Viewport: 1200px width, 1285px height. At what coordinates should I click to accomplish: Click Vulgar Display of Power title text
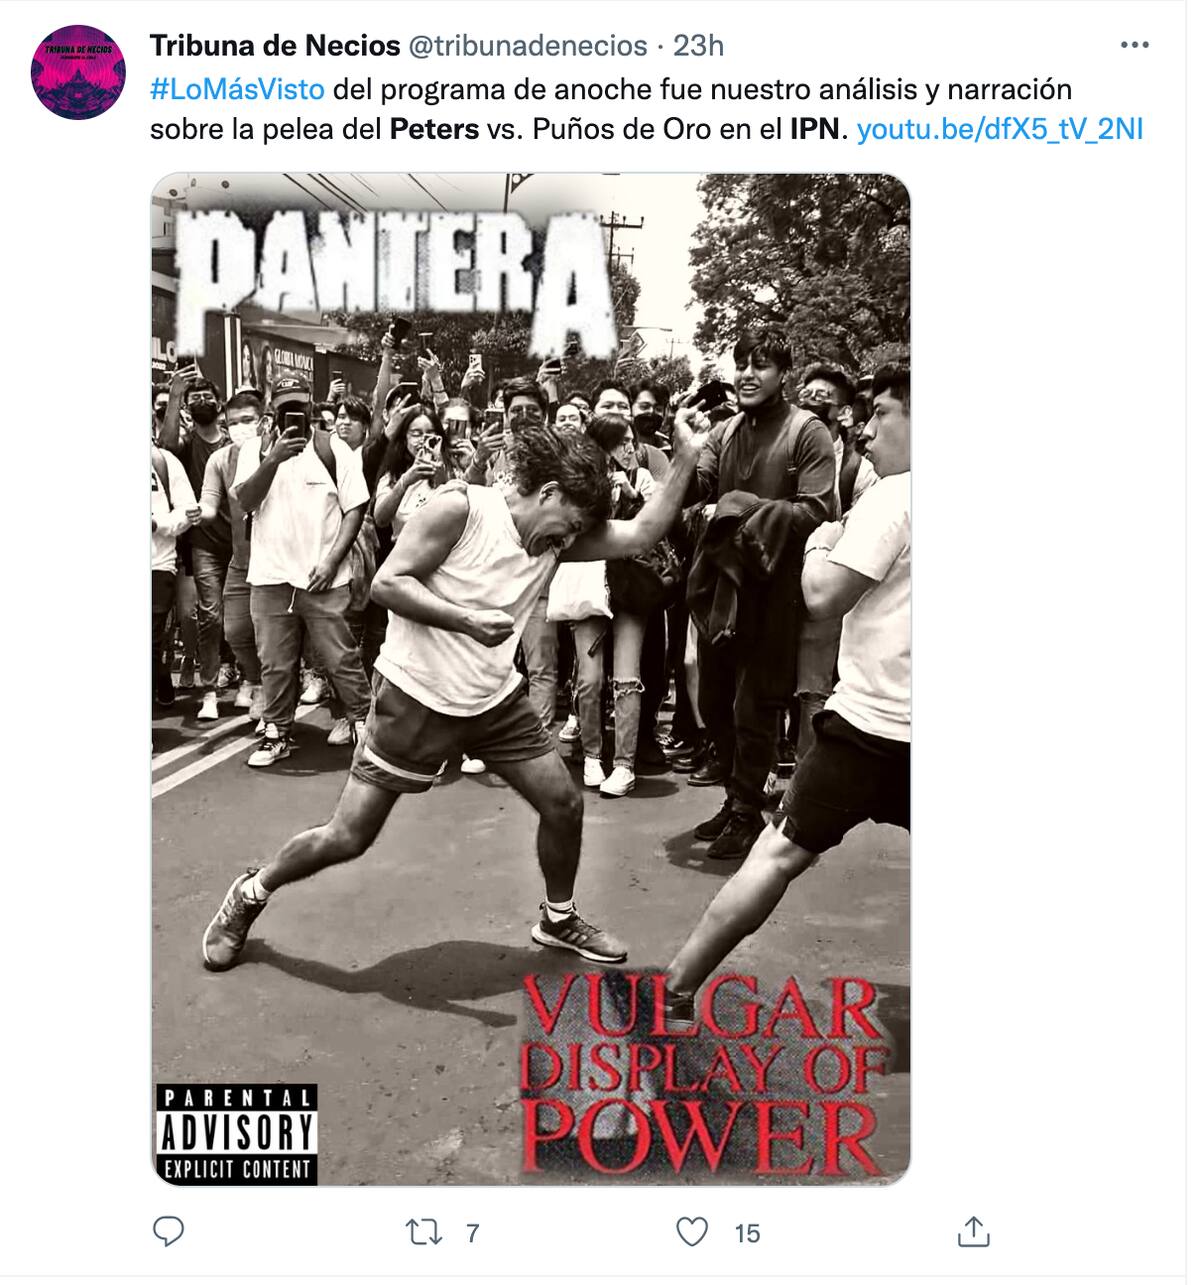pyautogui.click(x=701, y=1075)
